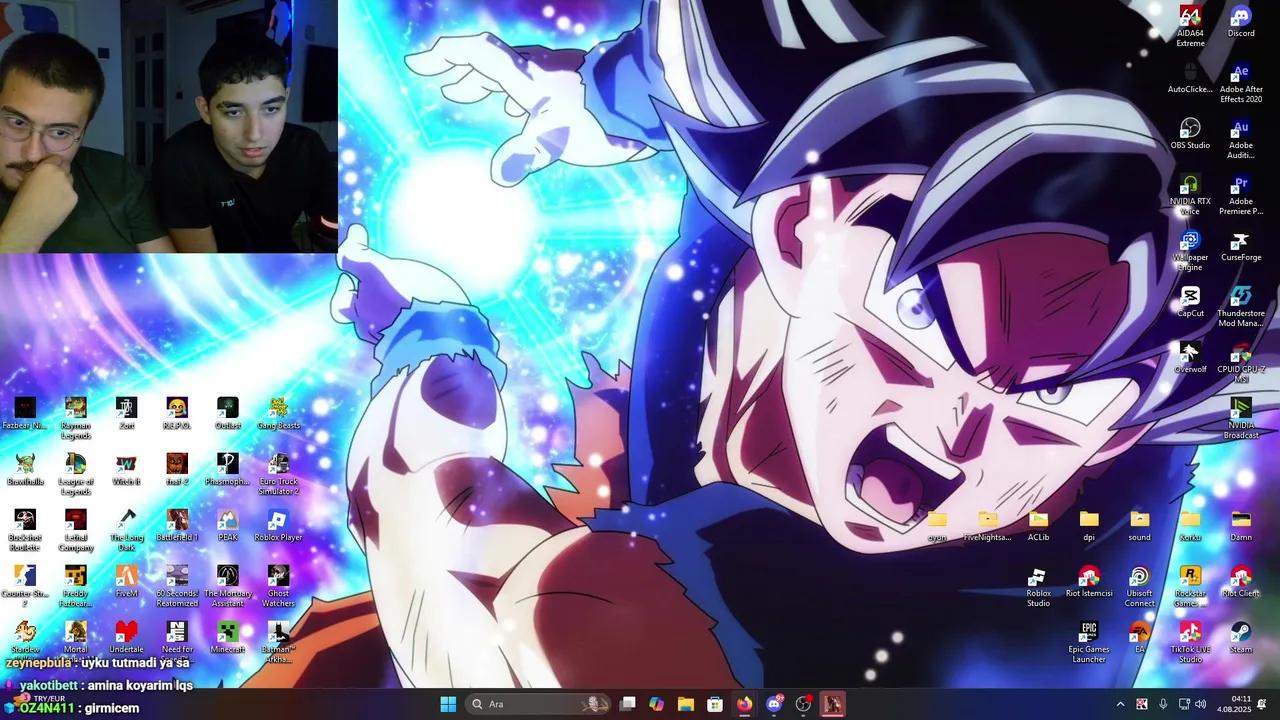Screen dimensions: 1280x720
Task: Select the Damn folder on the desktop
Action: 1240,526
